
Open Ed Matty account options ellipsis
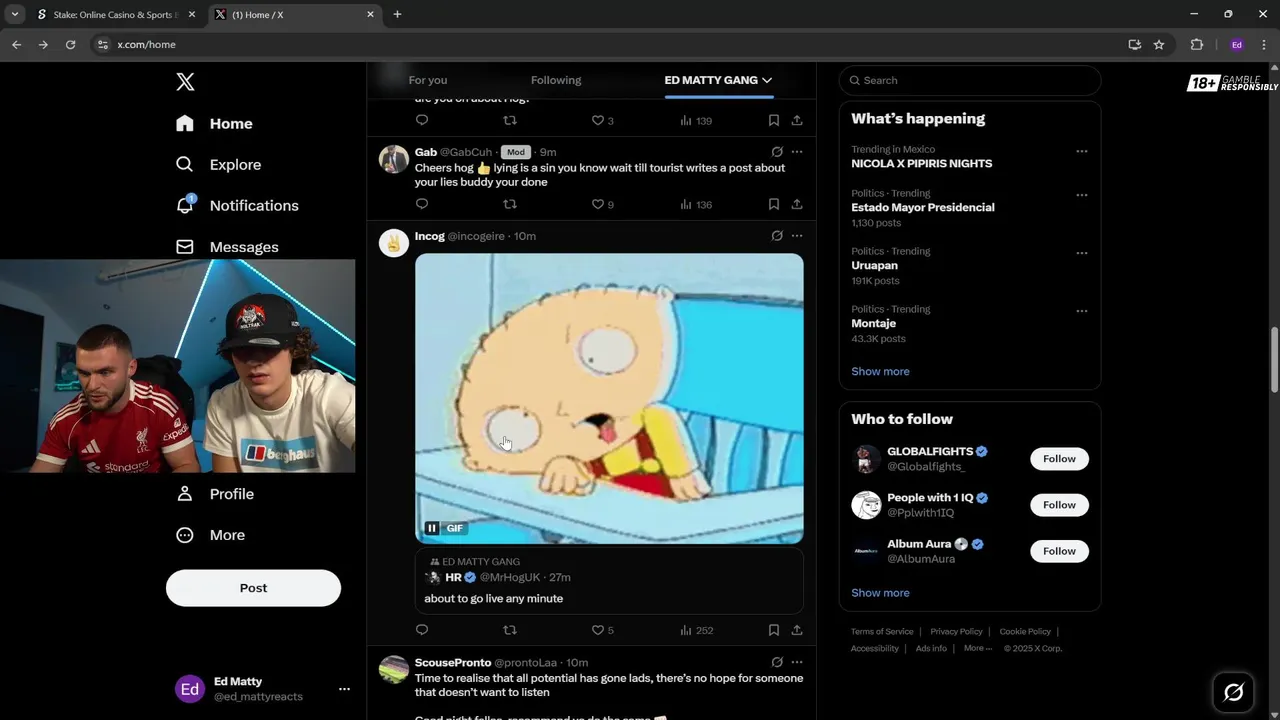click(x=344, y=689)
